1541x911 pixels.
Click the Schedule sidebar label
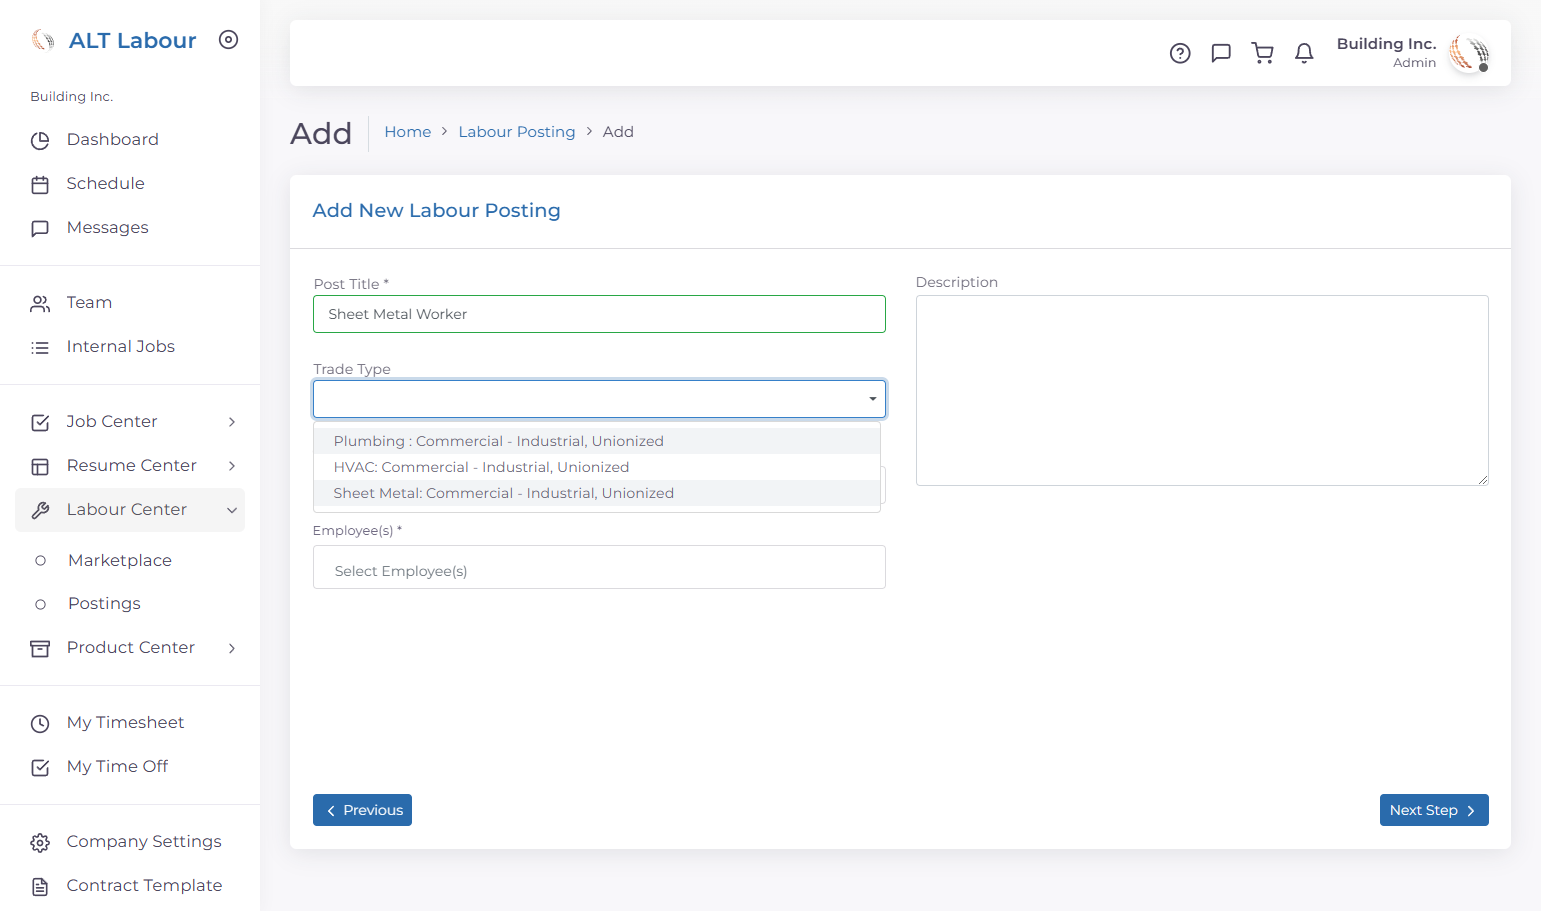point(106,183)
